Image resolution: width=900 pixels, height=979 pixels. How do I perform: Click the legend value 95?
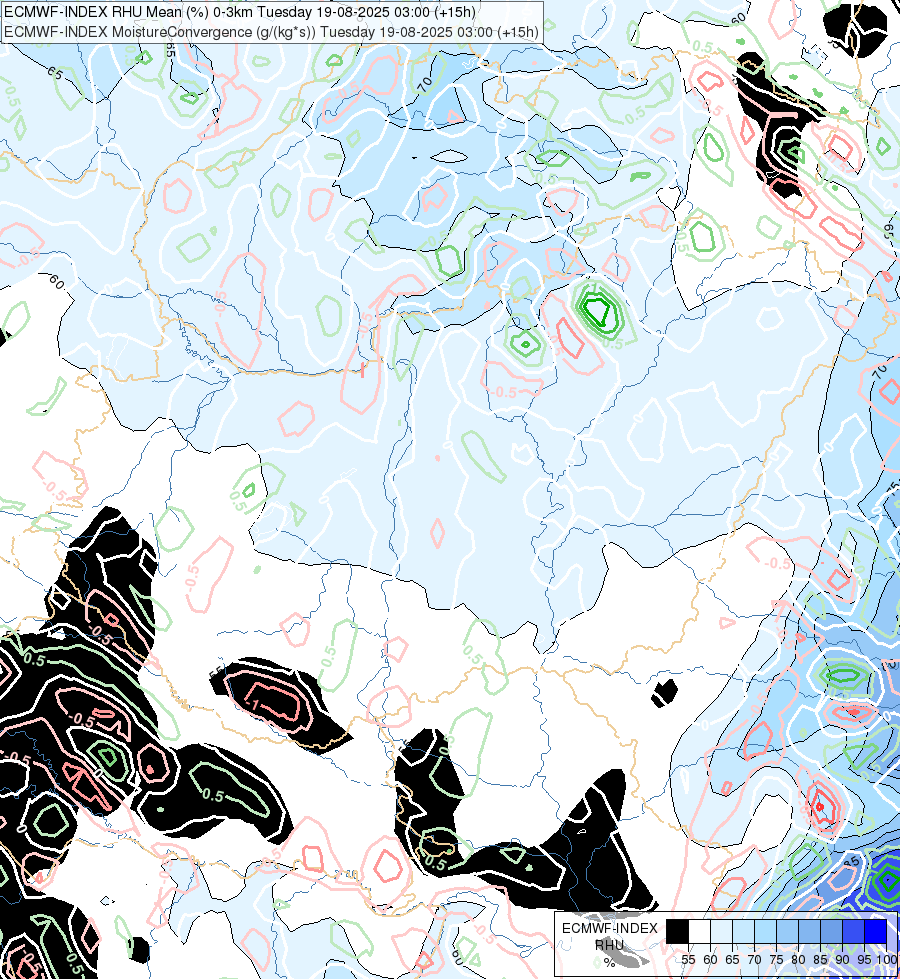click(x=864, y=960)
